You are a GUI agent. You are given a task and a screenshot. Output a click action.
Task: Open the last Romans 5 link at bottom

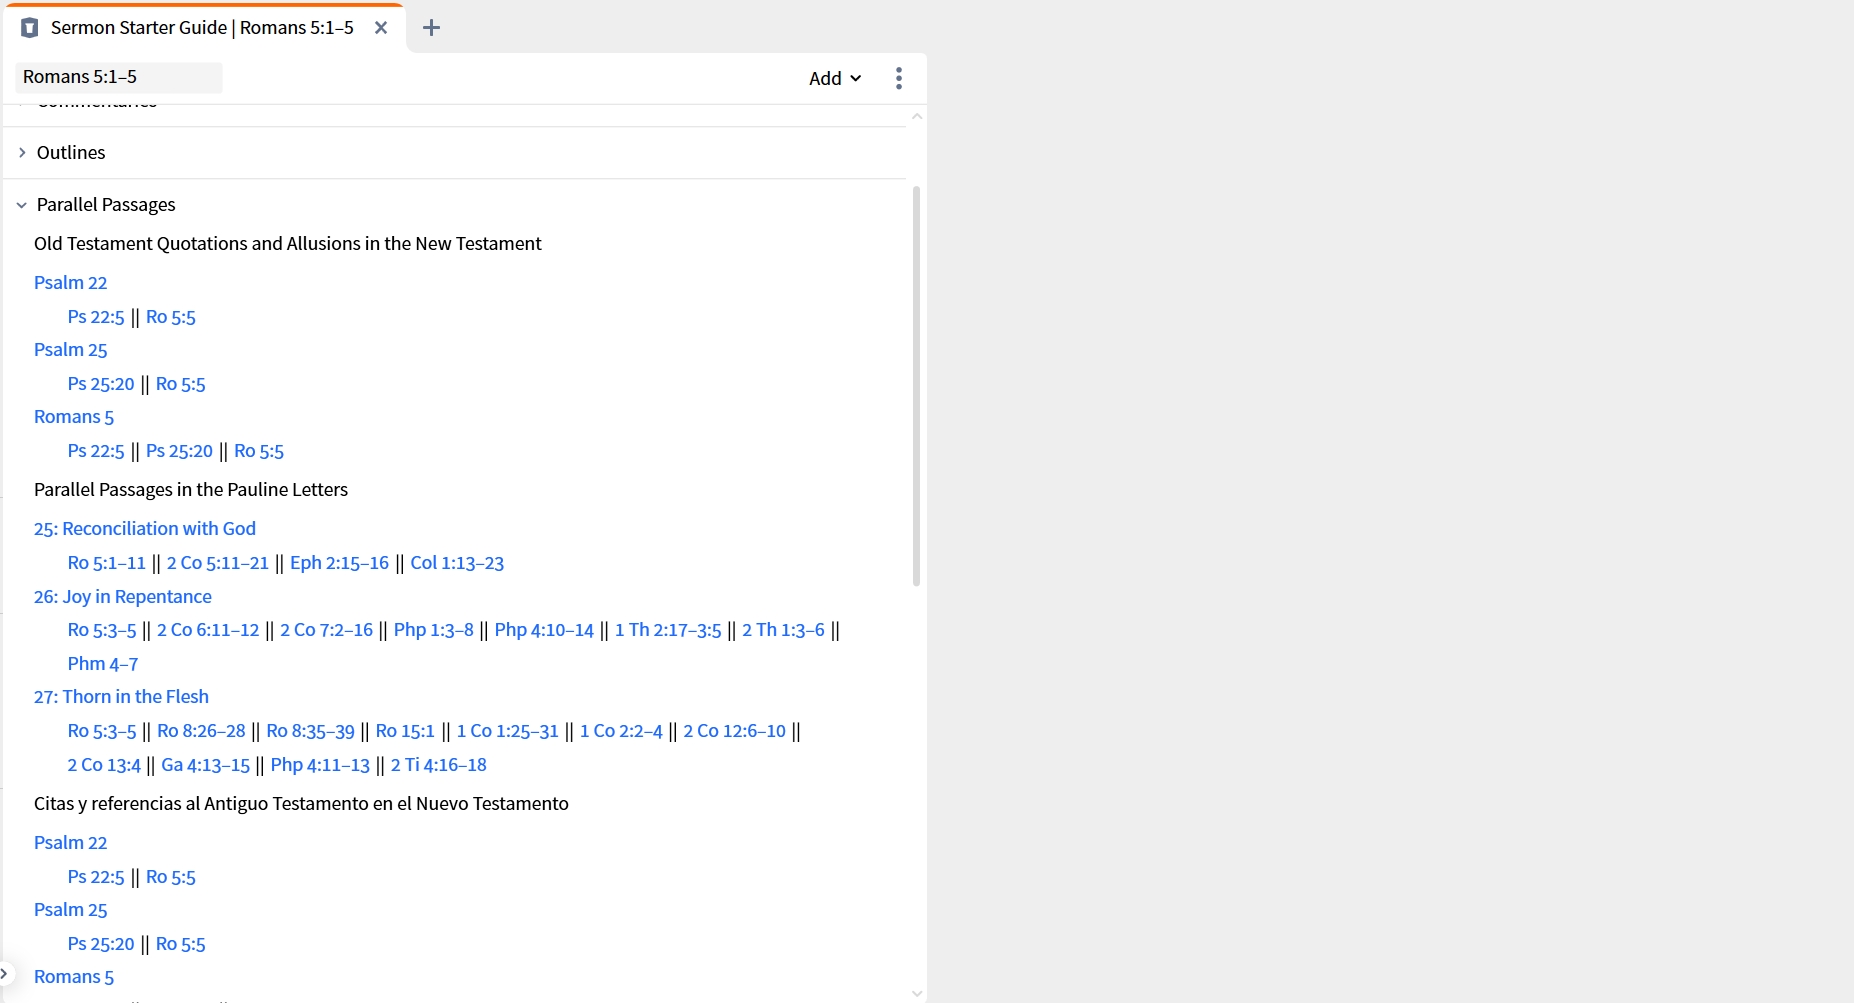click(x=74, y=977)
